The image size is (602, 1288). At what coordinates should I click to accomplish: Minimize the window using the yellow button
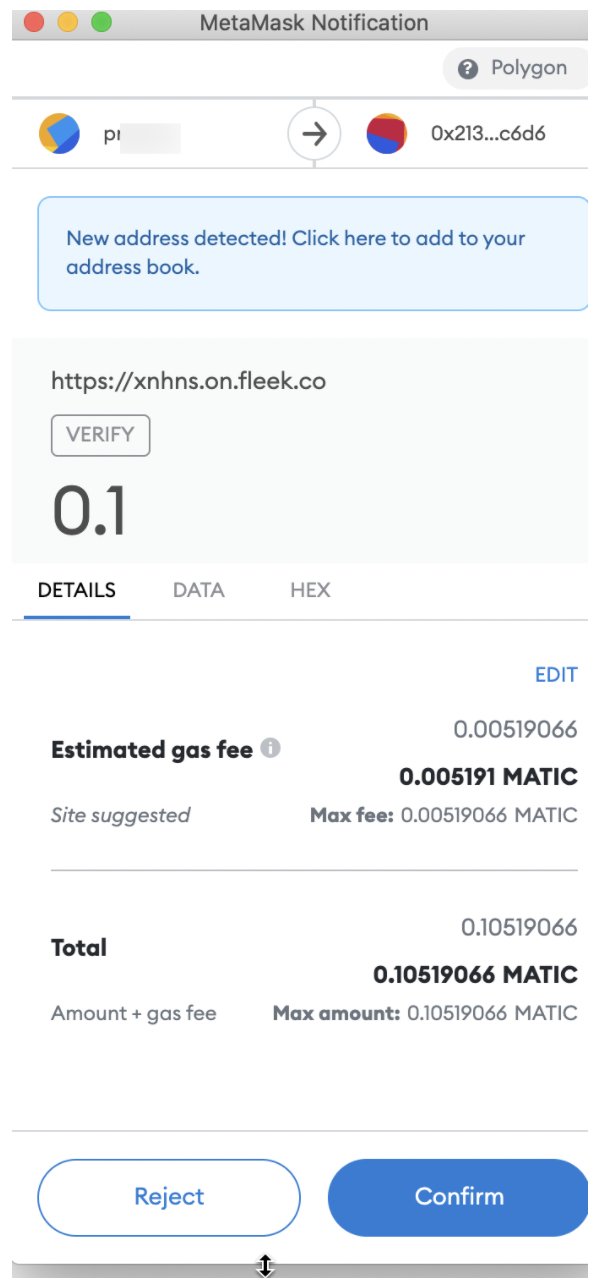pos(68,22)
